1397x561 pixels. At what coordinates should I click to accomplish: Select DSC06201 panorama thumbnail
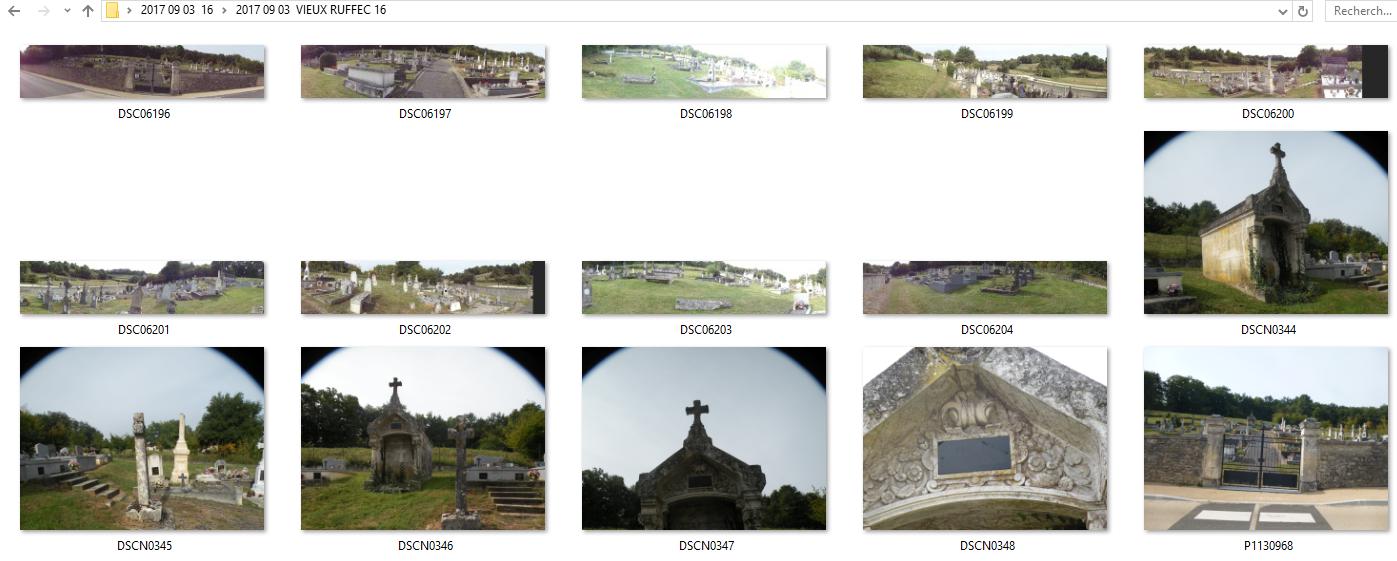pos(142,287)
